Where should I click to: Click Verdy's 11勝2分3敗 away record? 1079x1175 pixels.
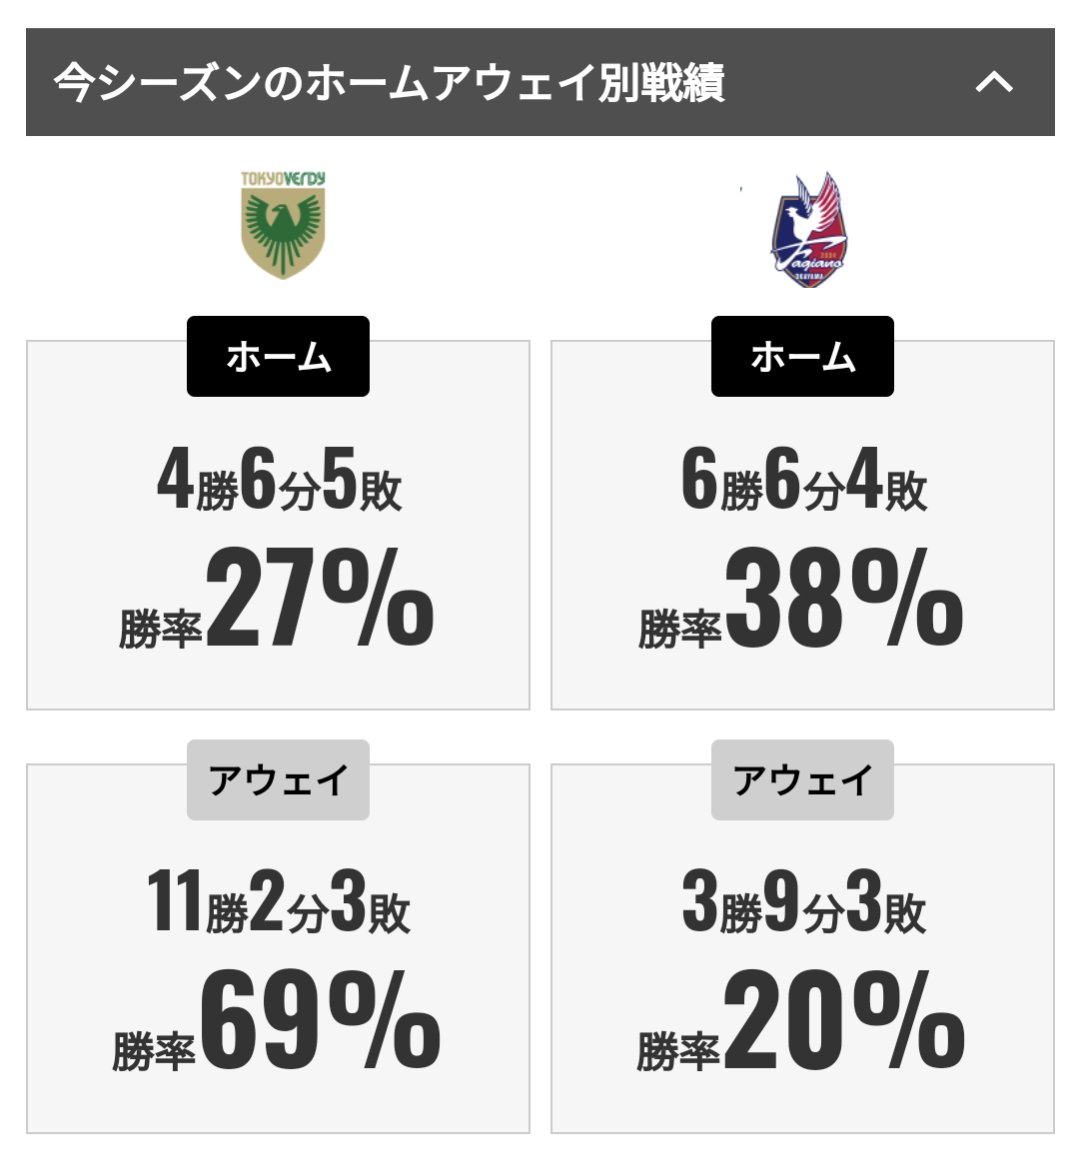click(278, 901)
